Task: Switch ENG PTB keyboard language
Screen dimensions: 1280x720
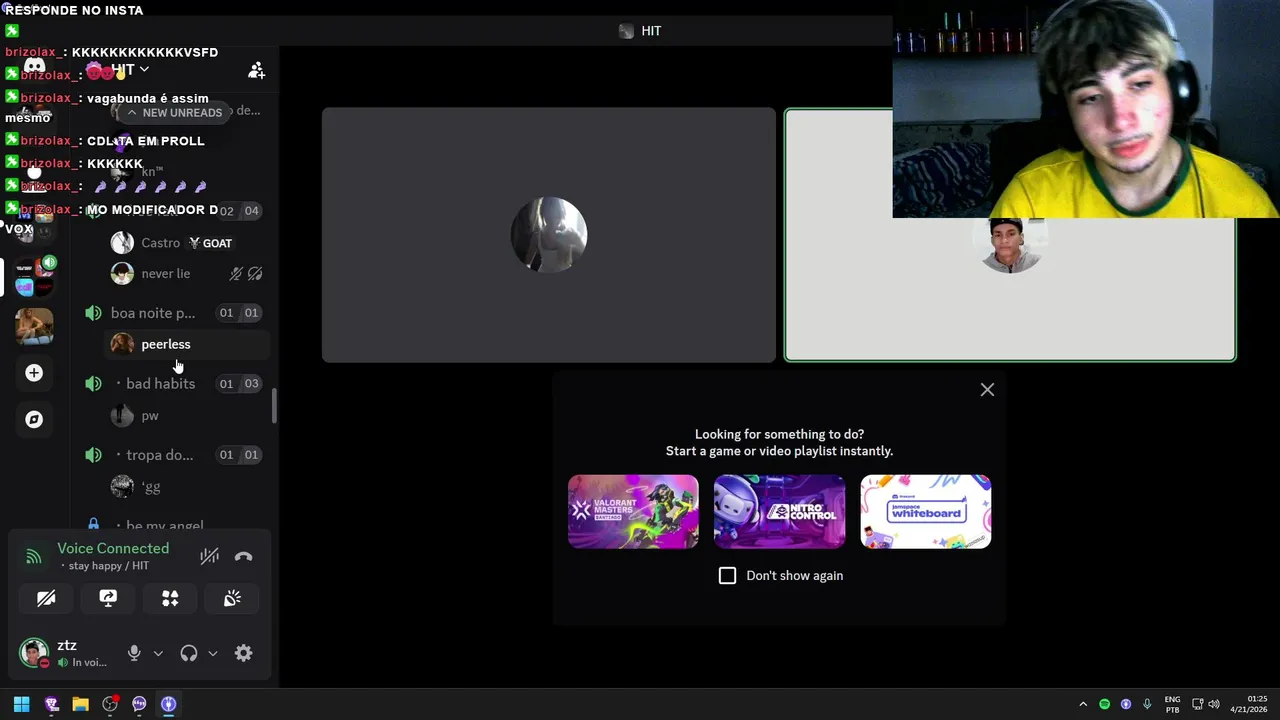Action: pos(1172,704)
